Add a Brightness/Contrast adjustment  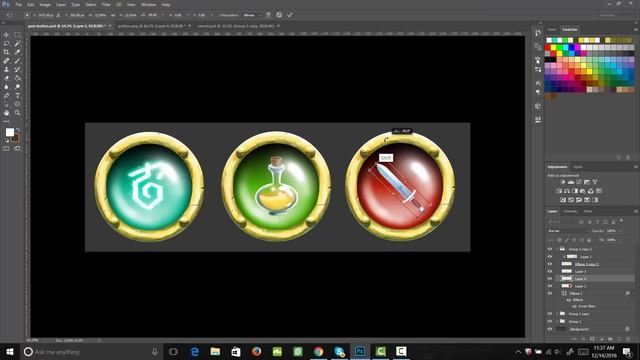coord(563,182)
